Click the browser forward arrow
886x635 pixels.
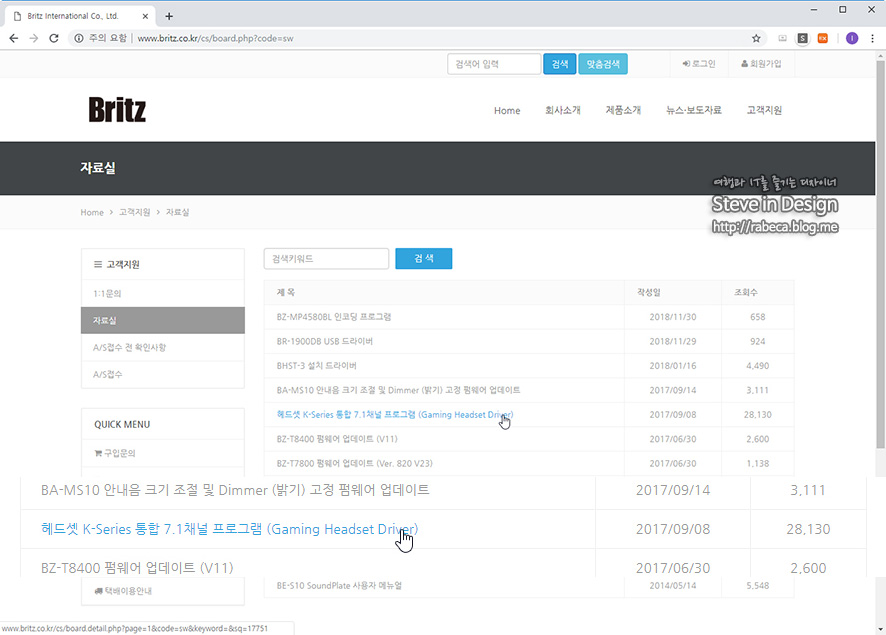point(34,38)
